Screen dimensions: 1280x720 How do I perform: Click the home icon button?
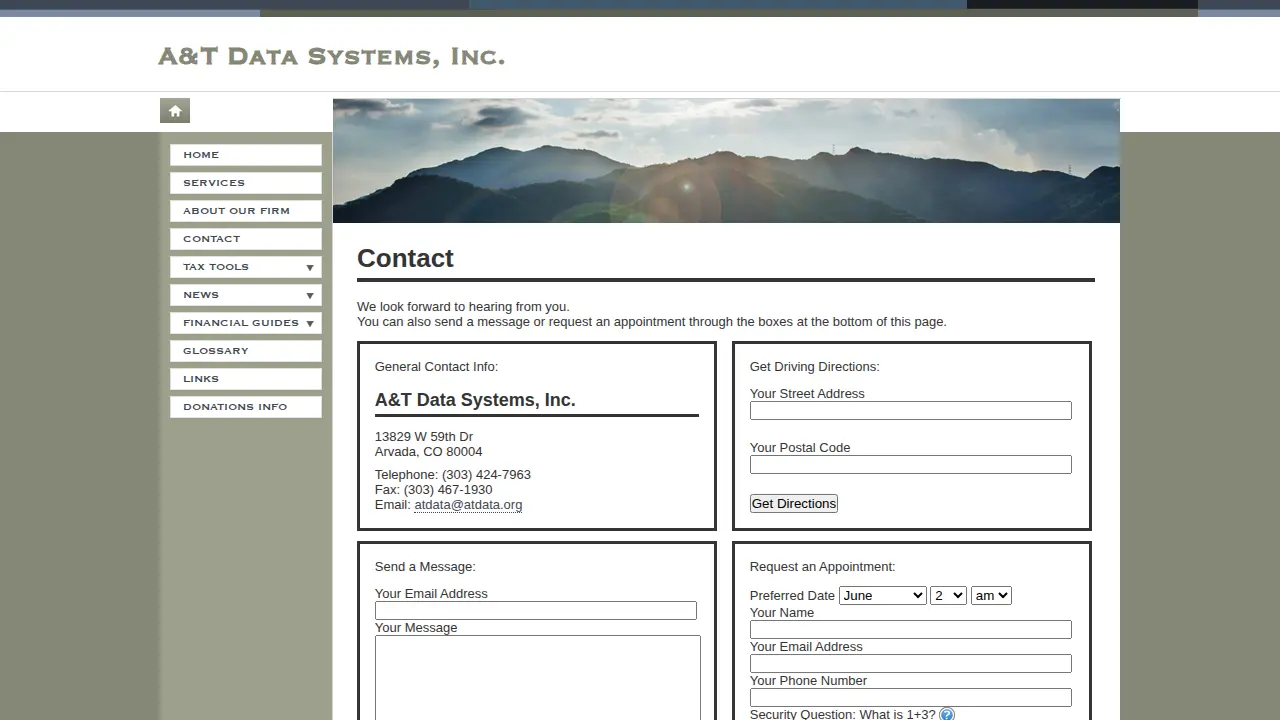tap(175, 111)
